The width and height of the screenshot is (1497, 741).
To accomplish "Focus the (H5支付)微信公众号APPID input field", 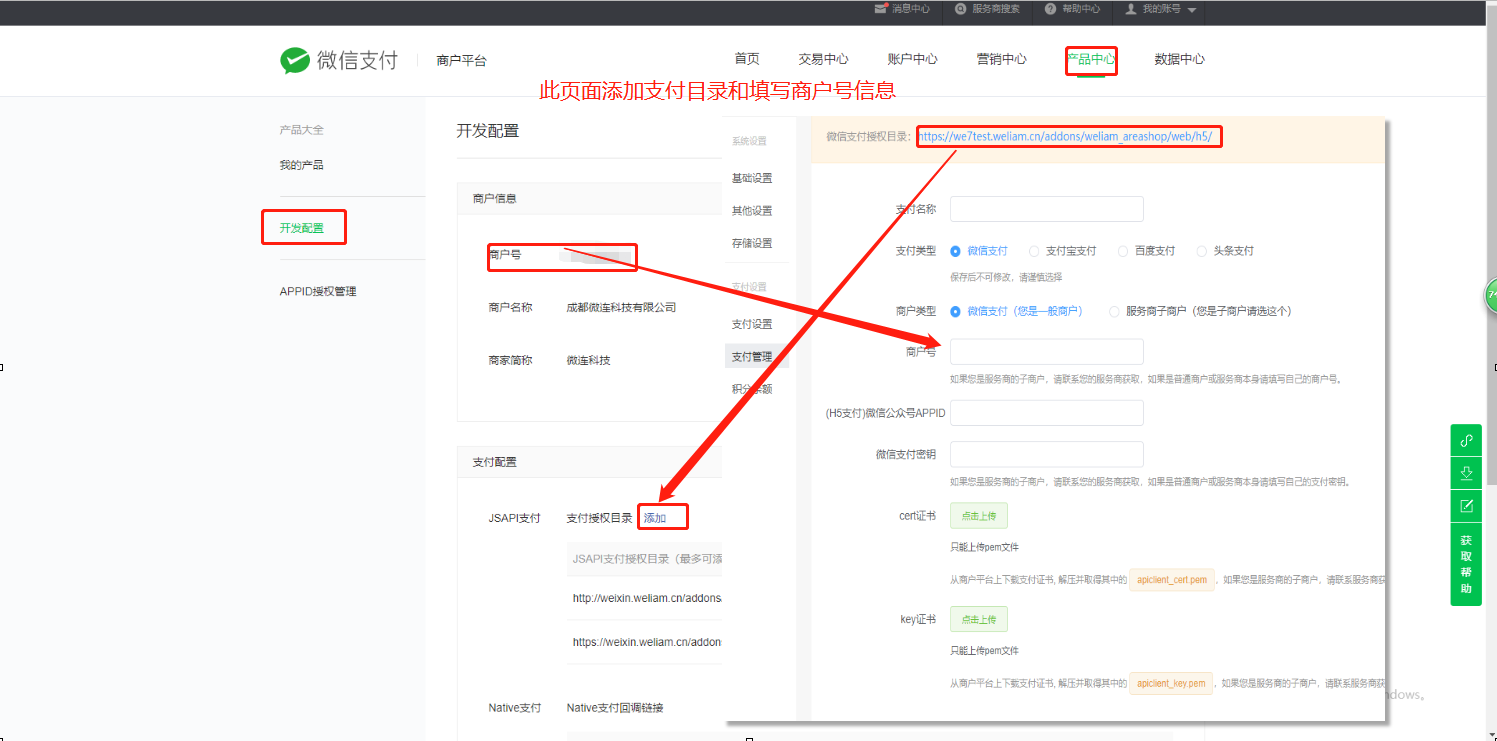I will pyautogui.click(x=1046, y=413).
